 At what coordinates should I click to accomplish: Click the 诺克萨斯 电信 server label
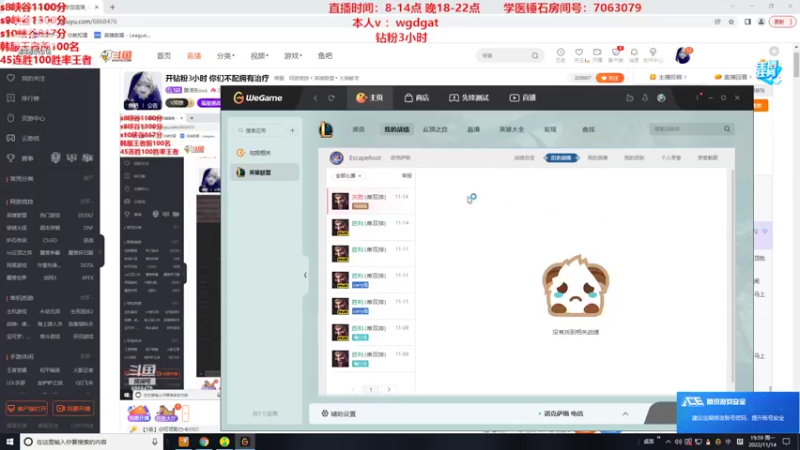(x=562, y=414)
